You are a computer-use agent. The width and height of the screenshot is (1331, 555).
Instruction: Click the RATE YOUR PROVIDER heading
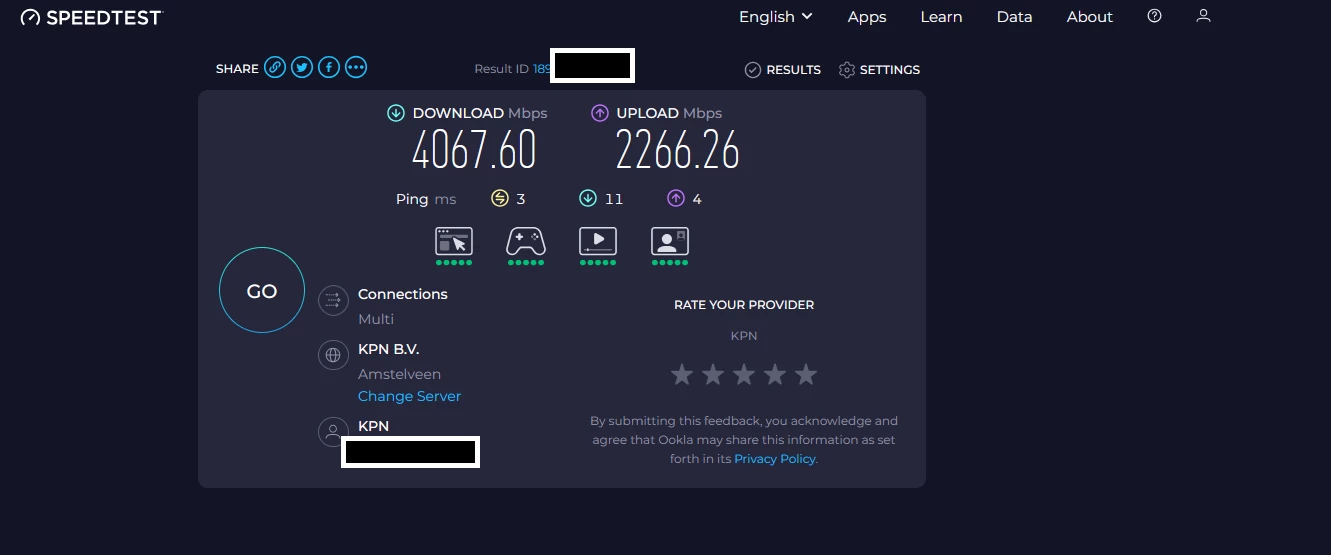coord(744,304)
